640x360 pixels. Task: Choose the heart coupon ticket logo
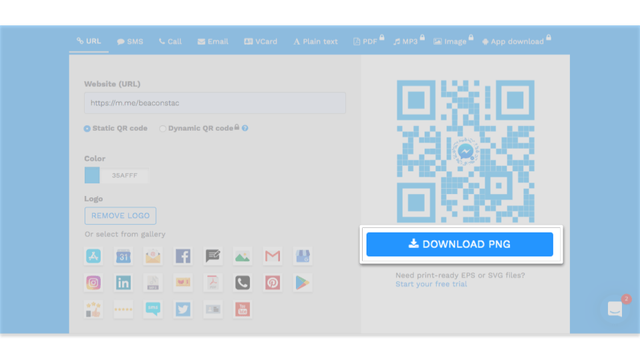tap(183, 282)
